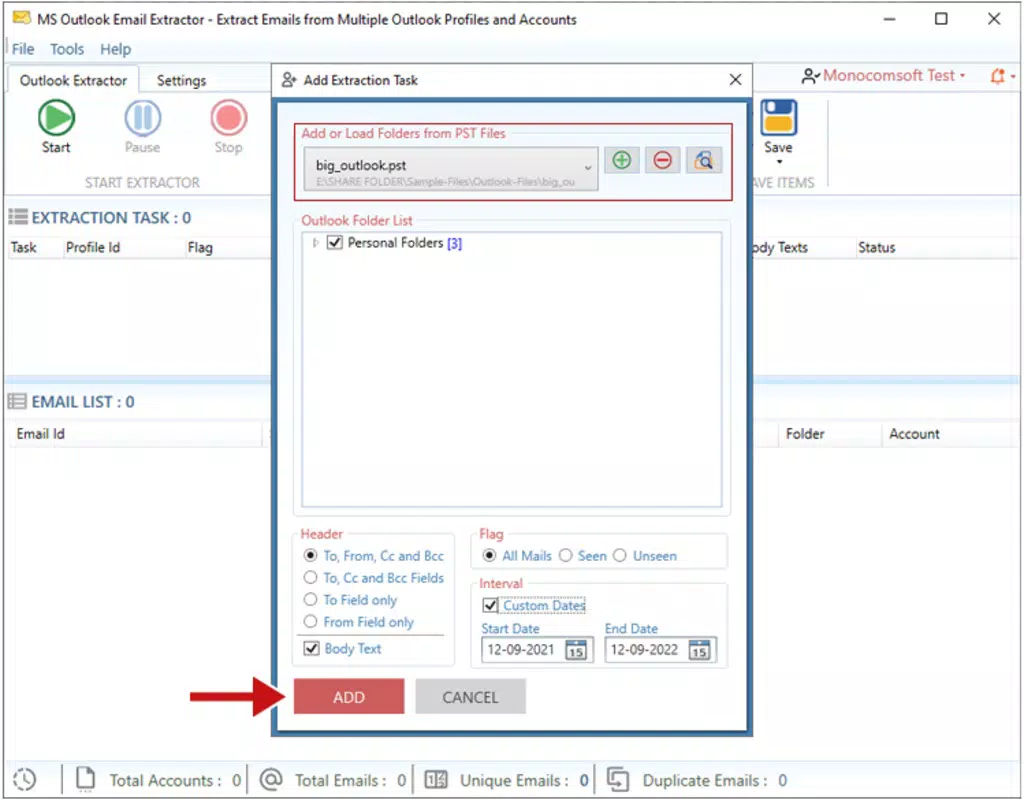
Task: Switch to the Settings tab
Action: pos(182,80)
